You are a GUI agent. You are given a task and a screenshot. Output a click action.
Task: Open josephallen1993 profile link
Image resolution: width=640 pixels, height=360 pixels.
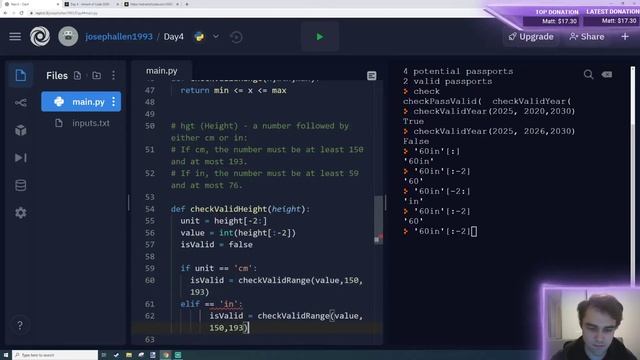[x=119, y=37]
